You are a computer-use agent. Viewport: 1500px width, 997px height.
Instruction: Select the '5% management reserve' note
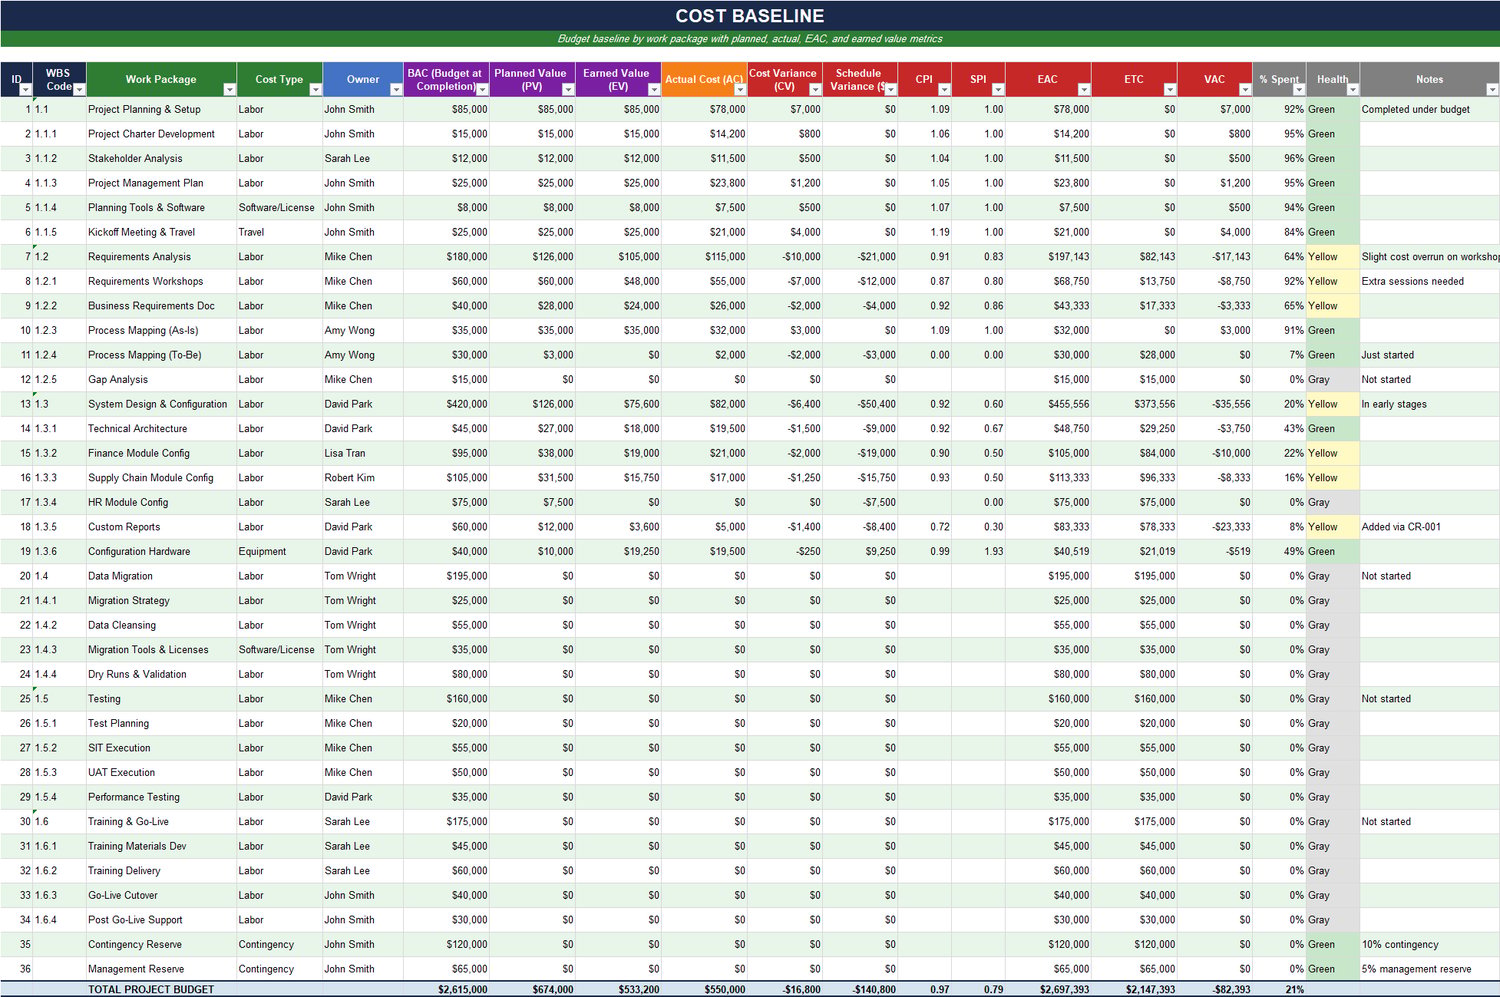click(1429, 969)
